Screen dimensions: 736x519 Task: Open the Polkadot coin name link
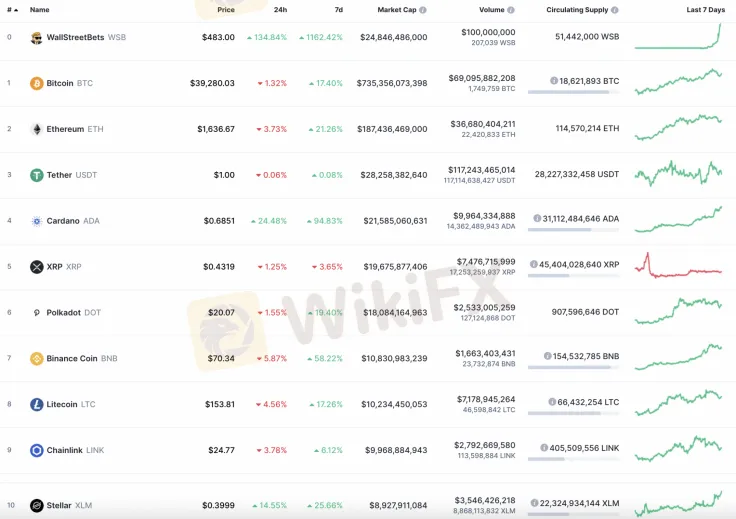click(x=63, y=312)
